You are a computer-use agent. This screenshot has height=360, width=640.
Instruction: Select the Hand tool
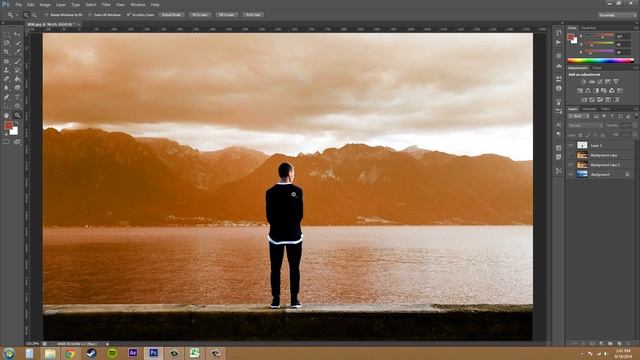point(7,116)
